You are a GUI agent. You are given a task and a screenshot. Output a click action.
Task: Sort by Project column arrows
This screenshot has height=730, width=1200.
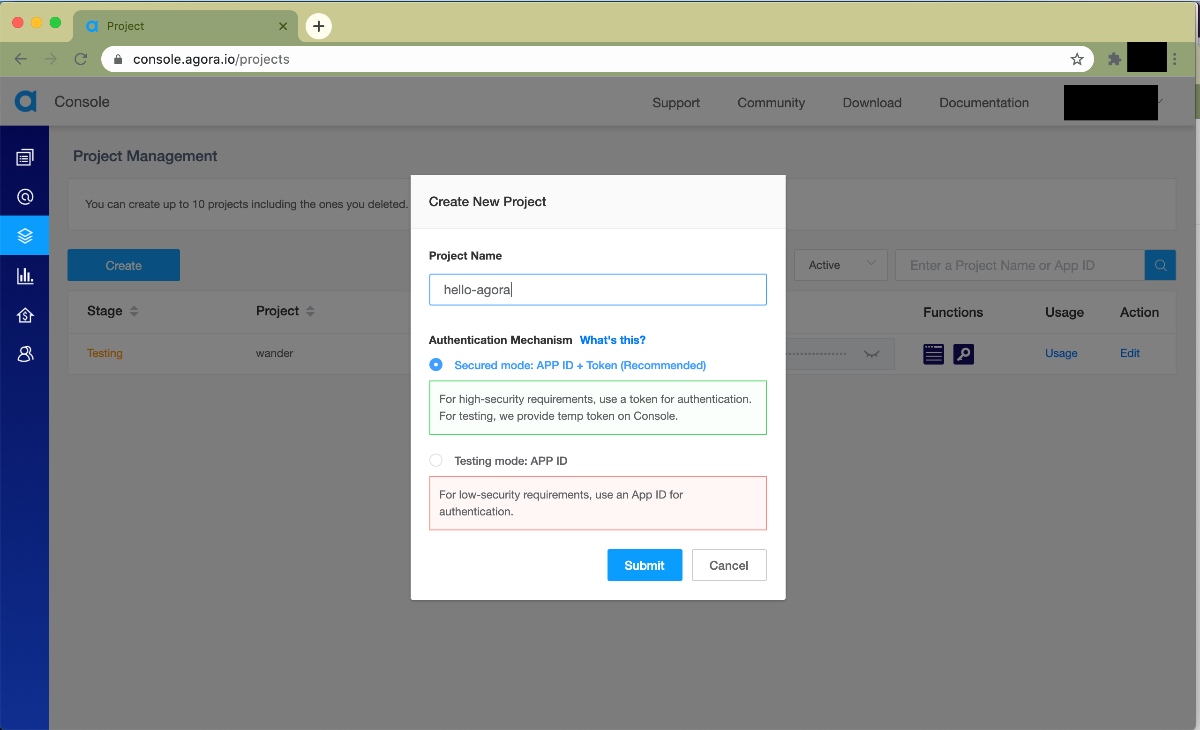point(310,311)
